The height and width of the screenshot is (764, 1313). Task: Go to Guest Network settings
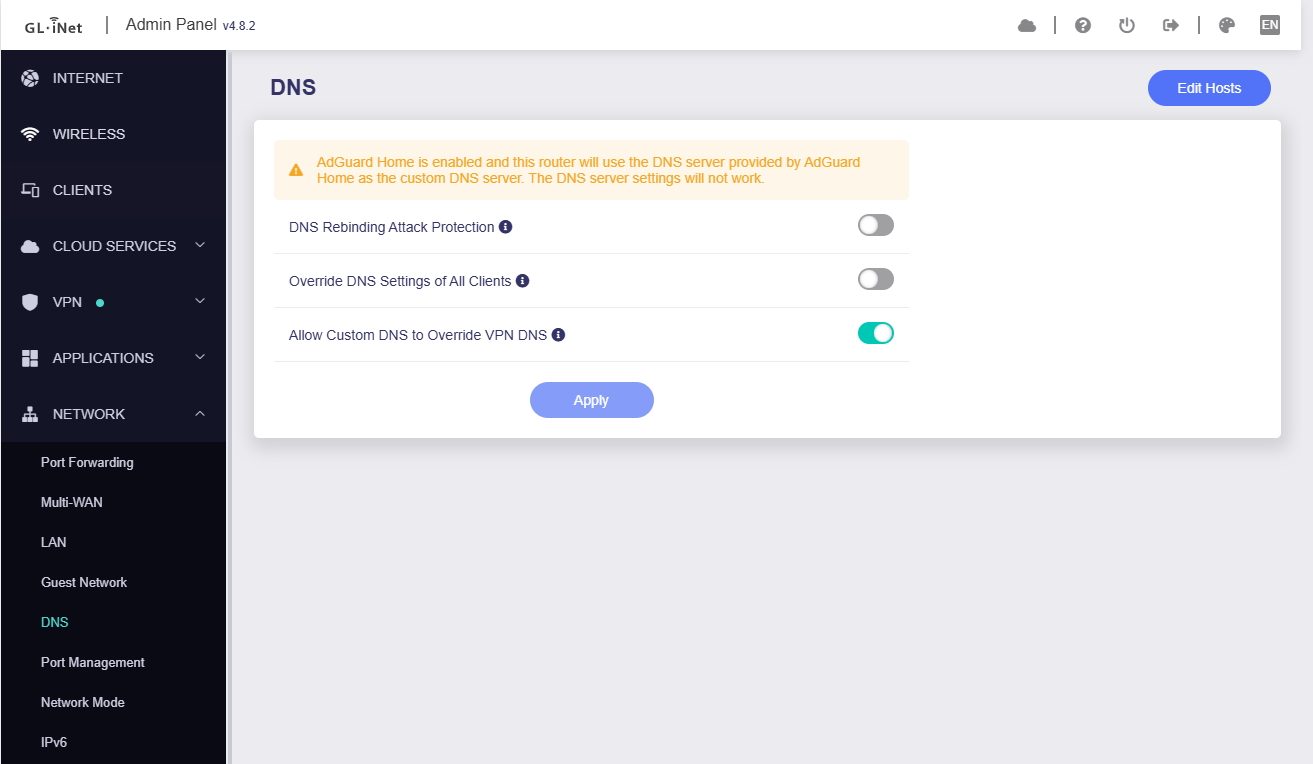tap(84, 582)
